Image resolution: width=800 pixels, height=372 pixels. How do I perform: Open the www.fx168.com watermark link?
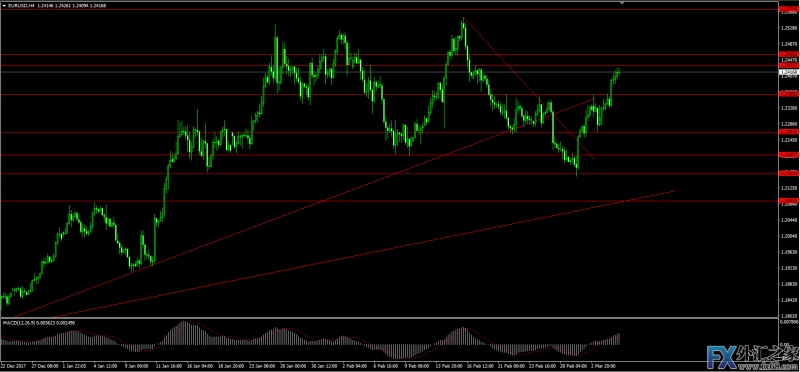778,366
